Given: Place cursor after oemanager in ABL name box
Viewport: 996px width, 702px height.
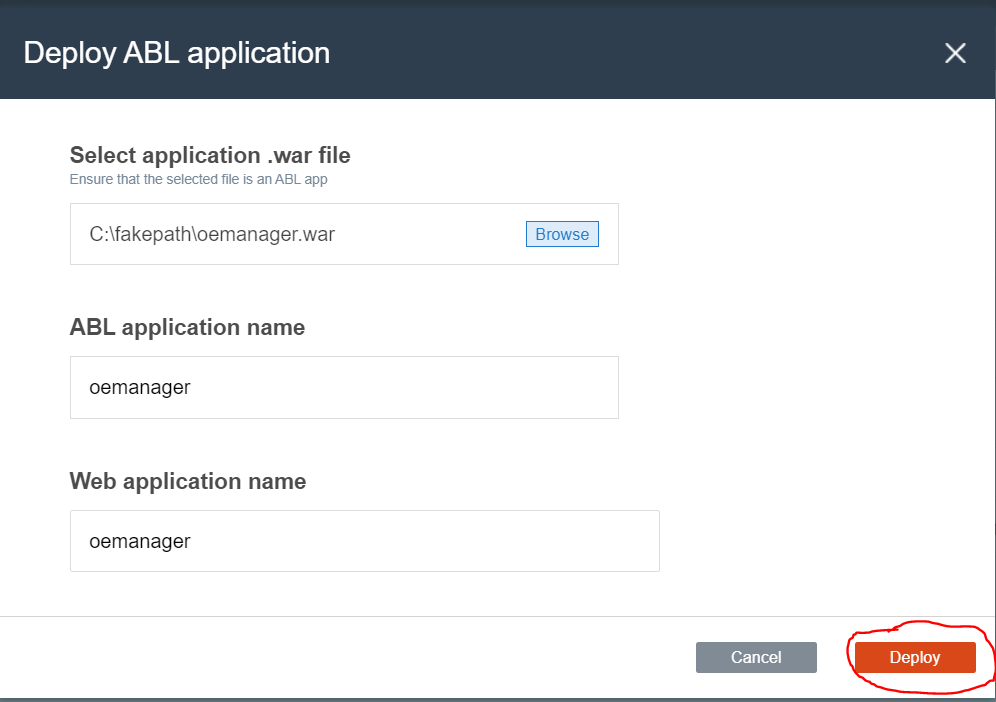Looking at the screenshot, I should coord(192,388).
